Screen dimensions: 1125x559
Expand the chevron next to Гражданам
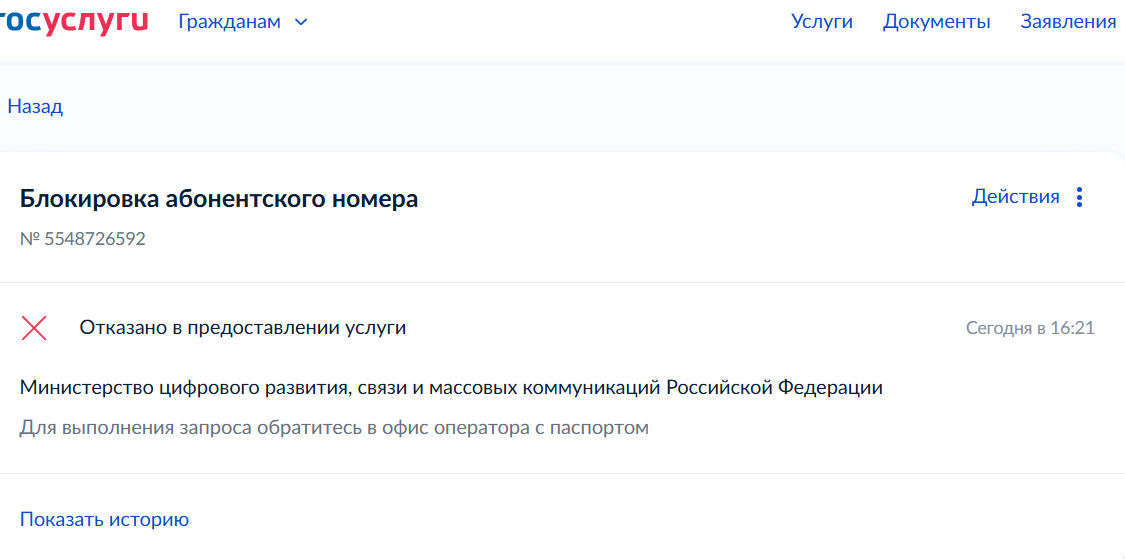(301, 22)
